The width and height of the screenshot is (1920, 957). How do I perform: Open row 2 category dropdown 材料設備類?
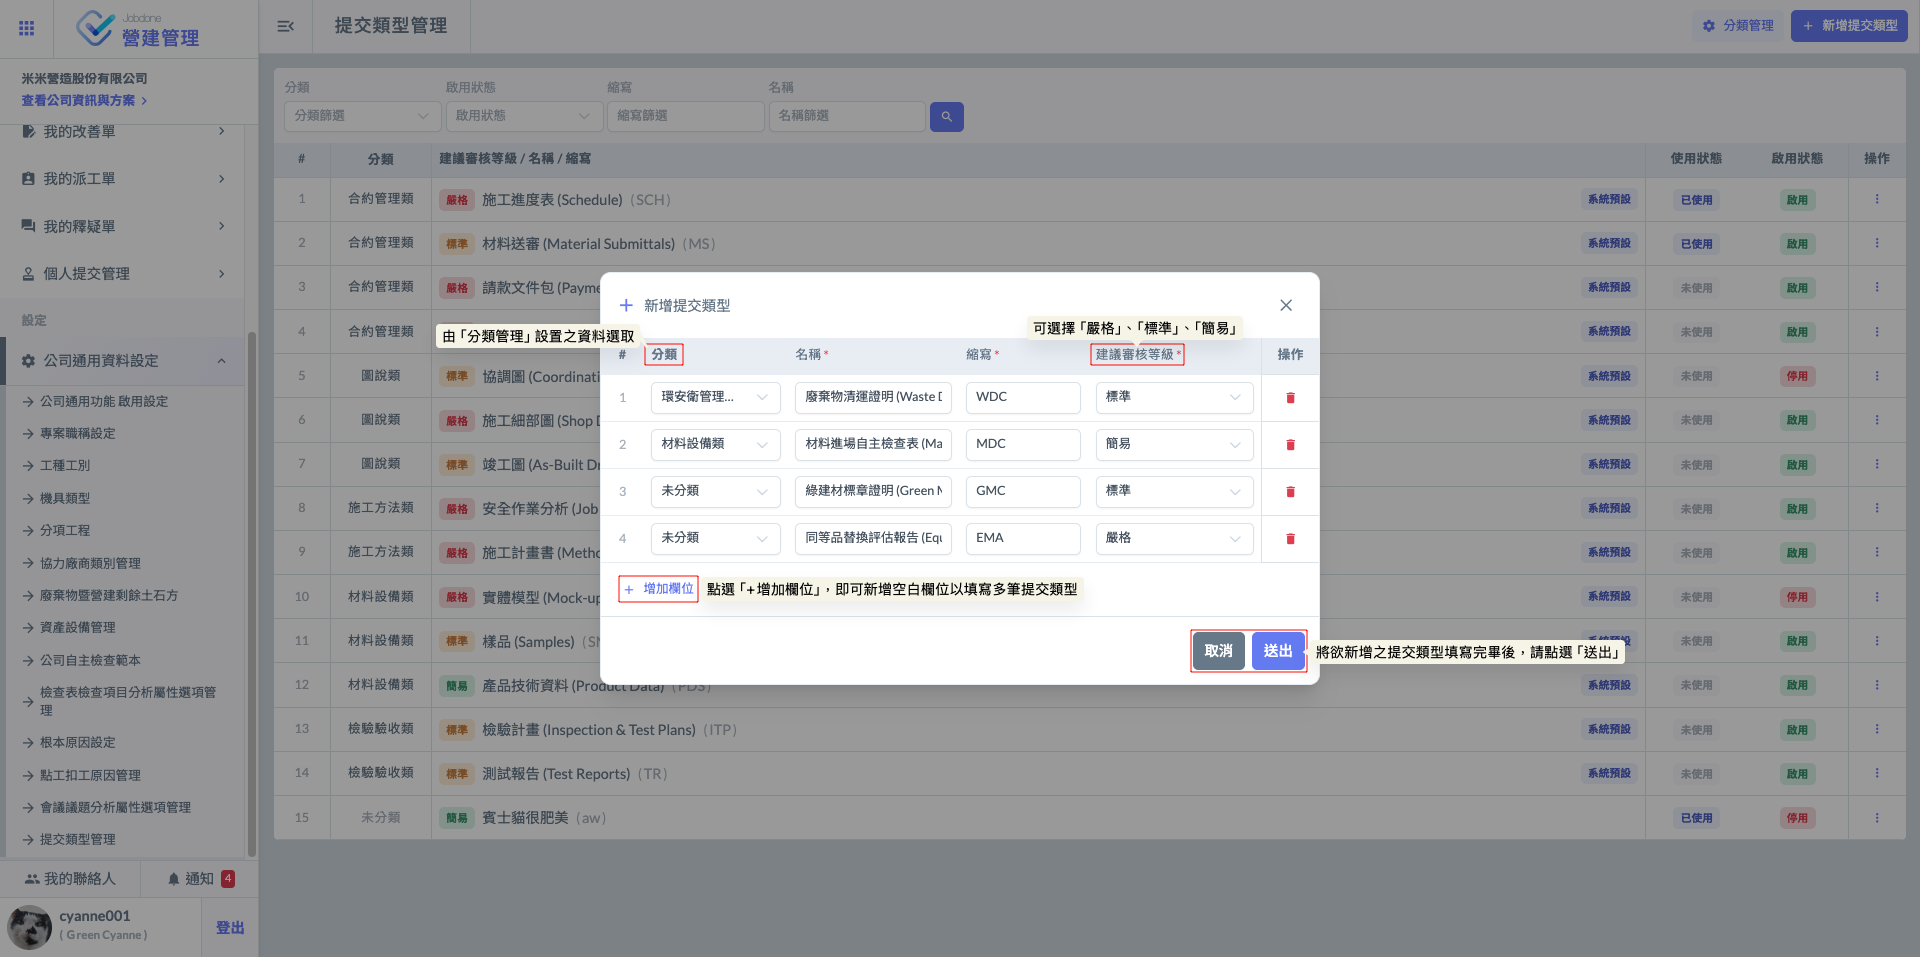click(x=715, y=444)
